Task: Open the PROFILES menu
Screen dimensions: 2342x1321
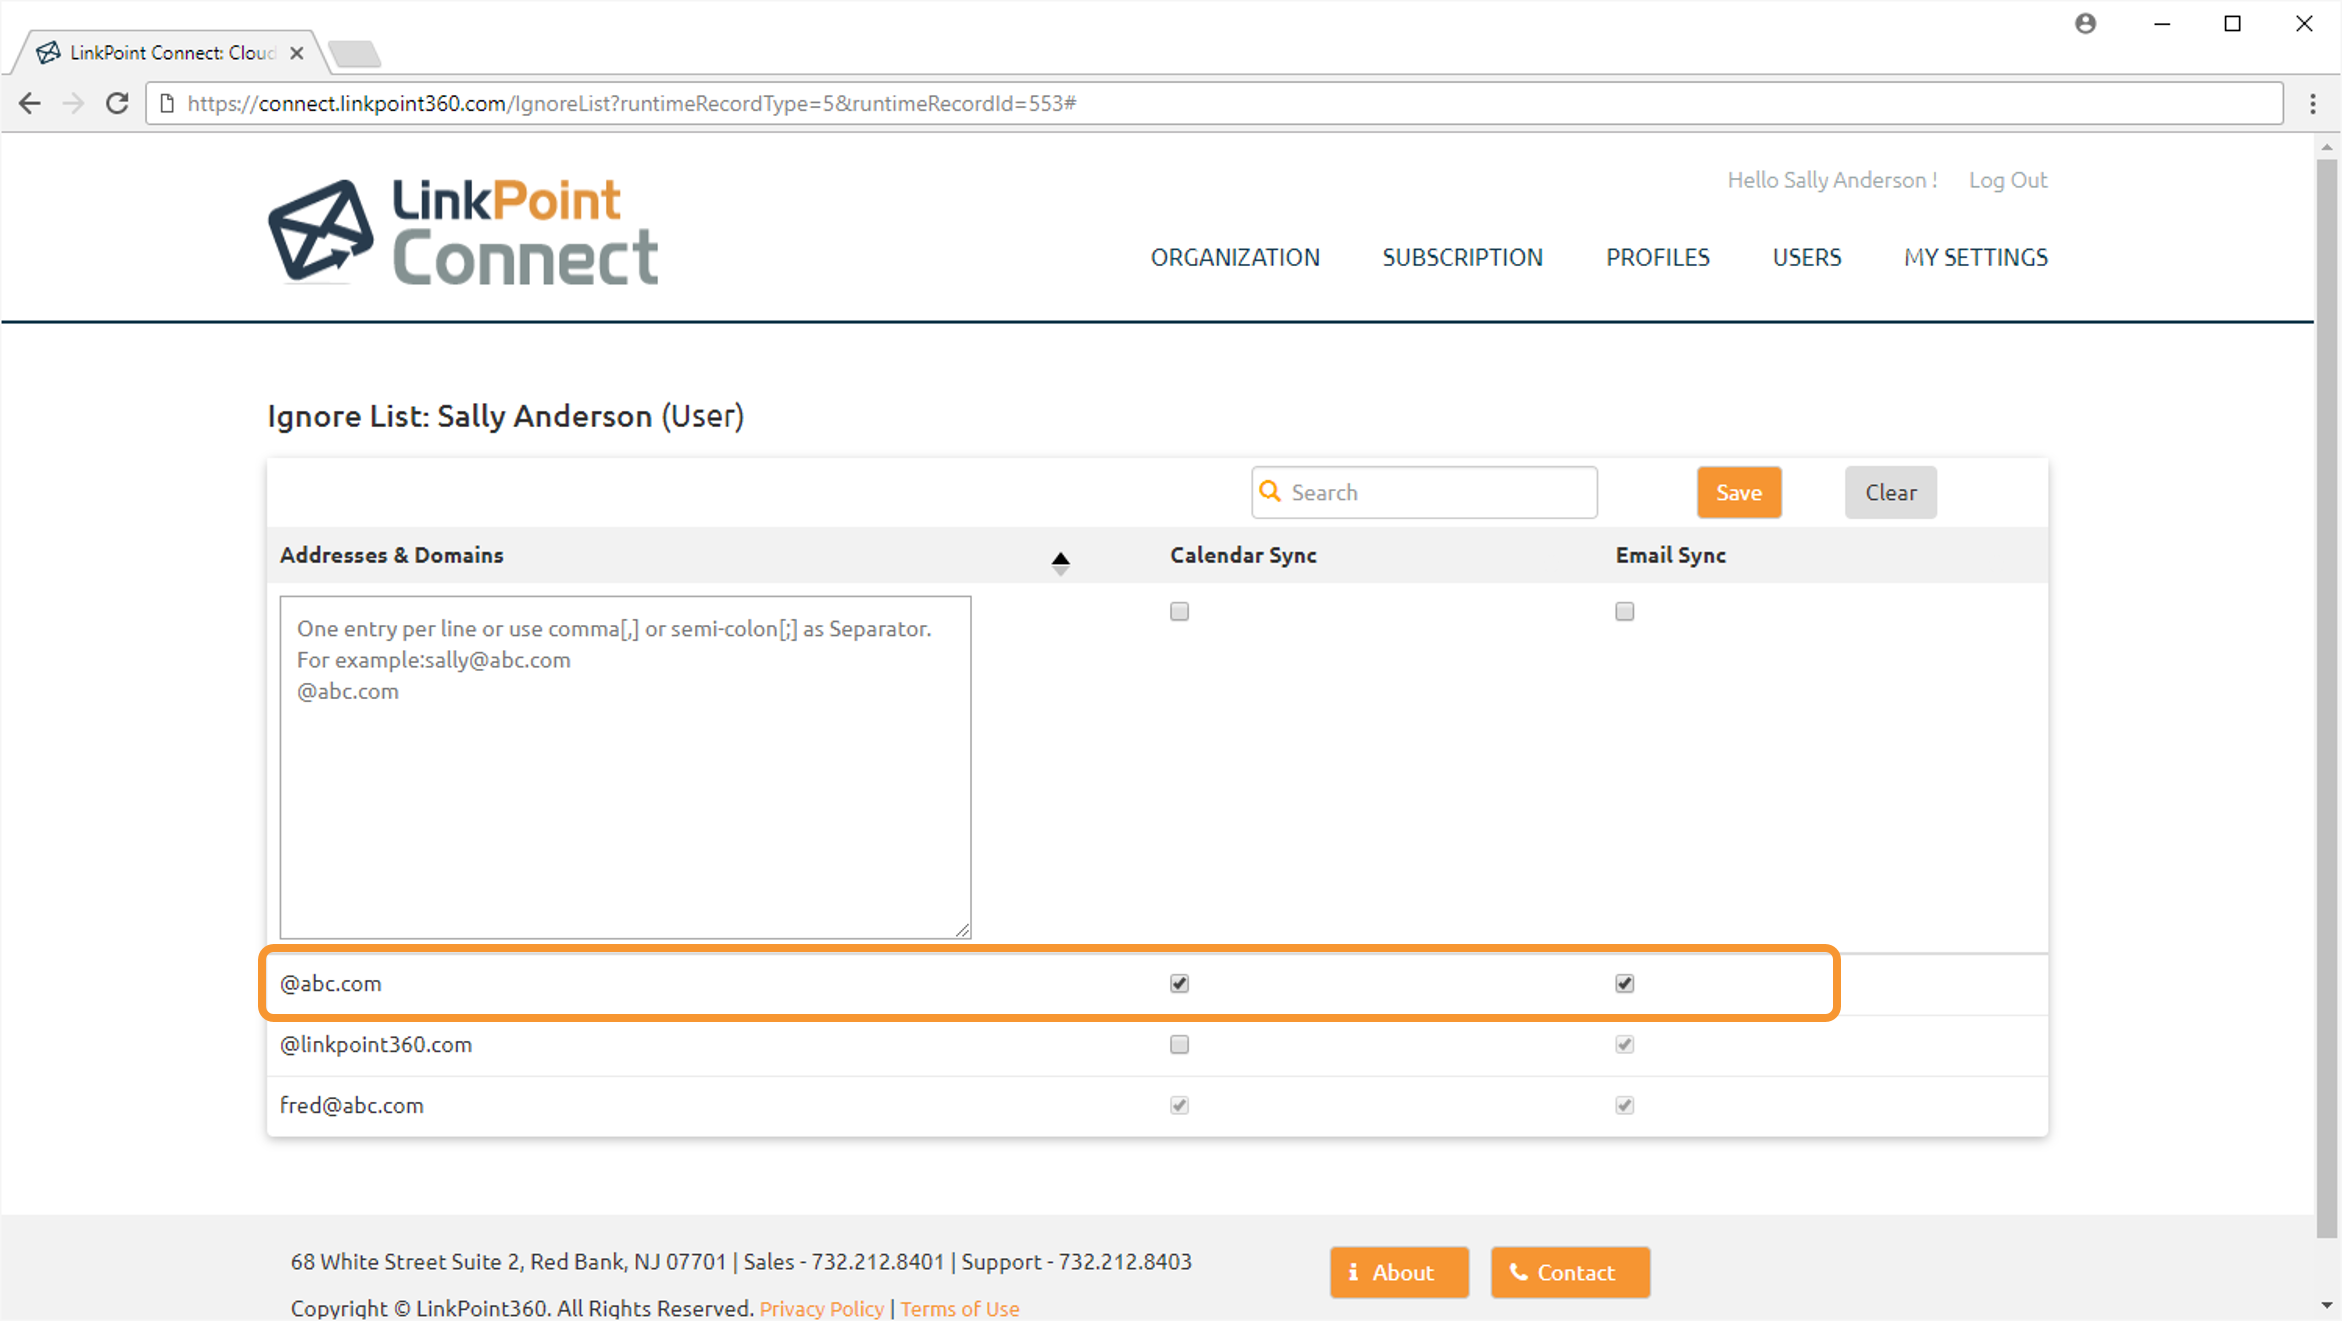Action: coord(1657,257)
